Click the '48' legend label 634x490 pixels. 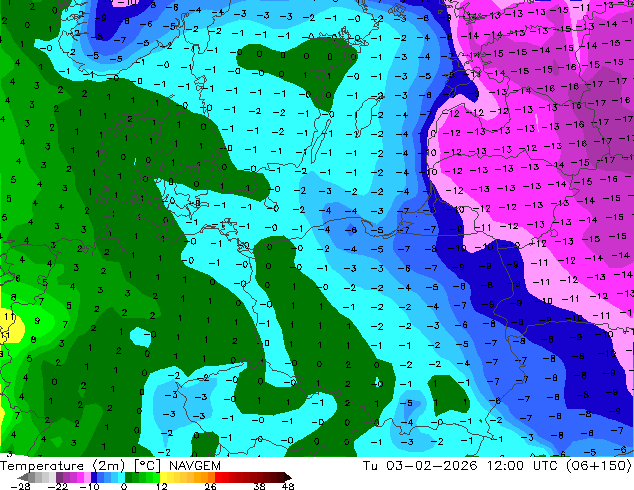click(x=288, y=486)
